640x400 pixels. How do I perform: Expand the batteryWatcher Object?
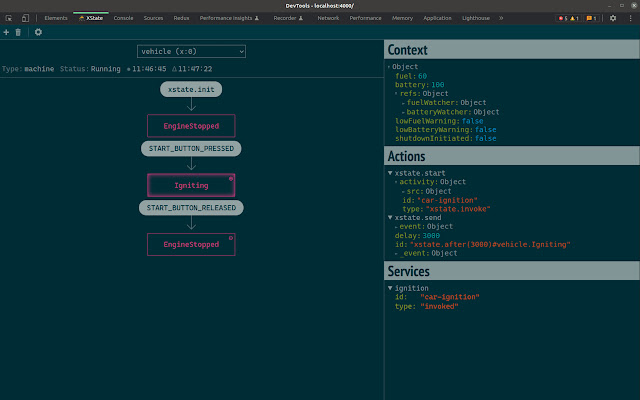pos(403,112)
